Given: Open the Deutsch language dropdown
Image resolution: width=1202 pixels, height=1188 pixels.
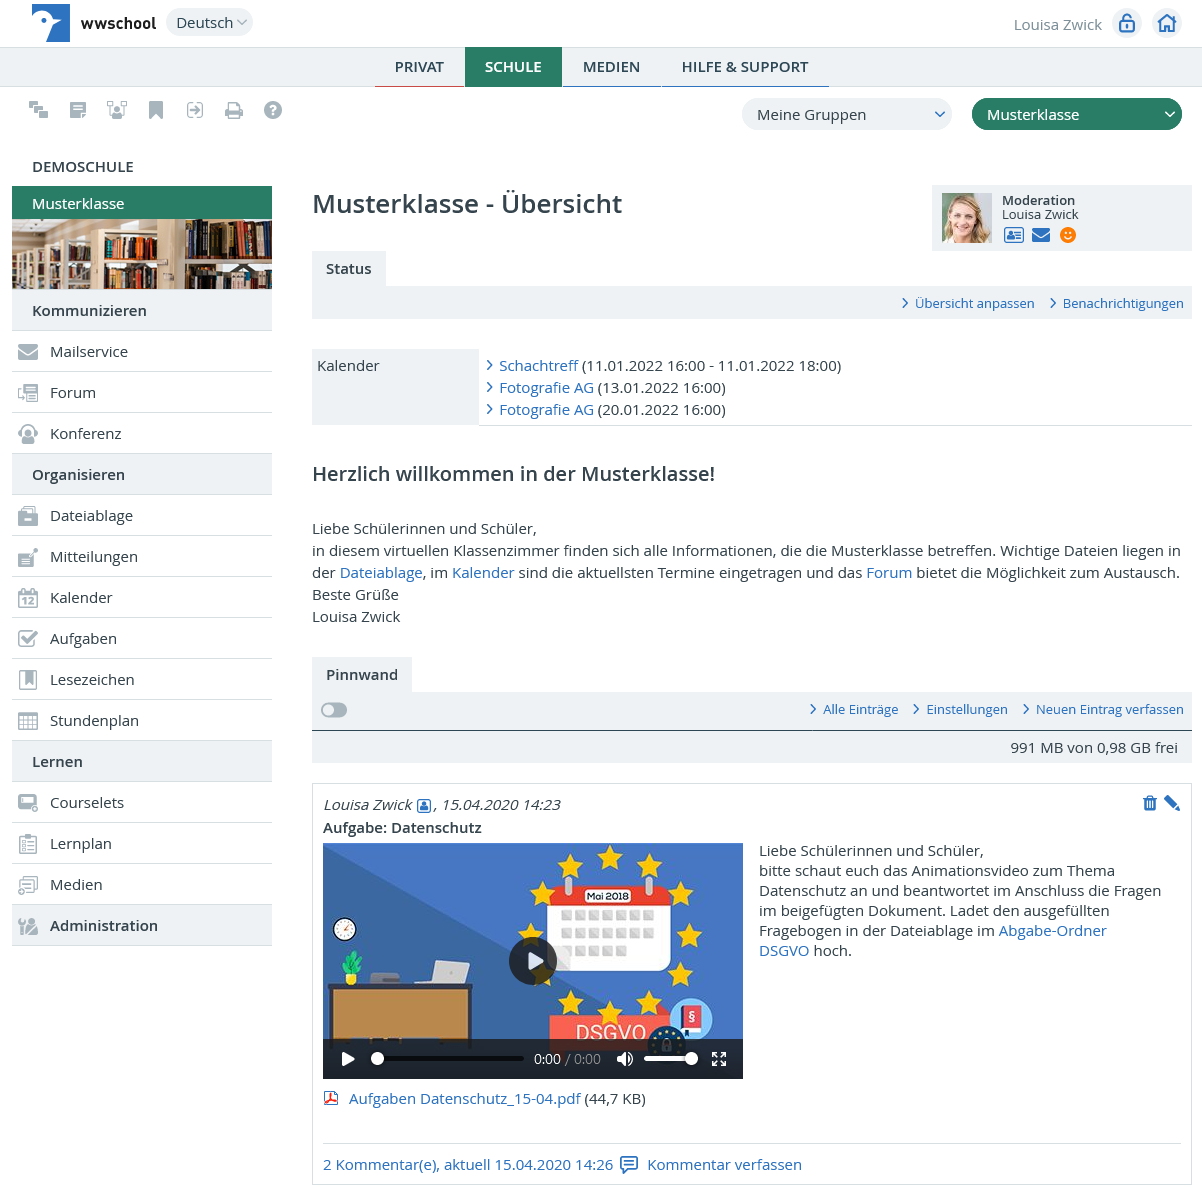Looking at the screenshot, I should pyautogui.click(x=210, y=23).
